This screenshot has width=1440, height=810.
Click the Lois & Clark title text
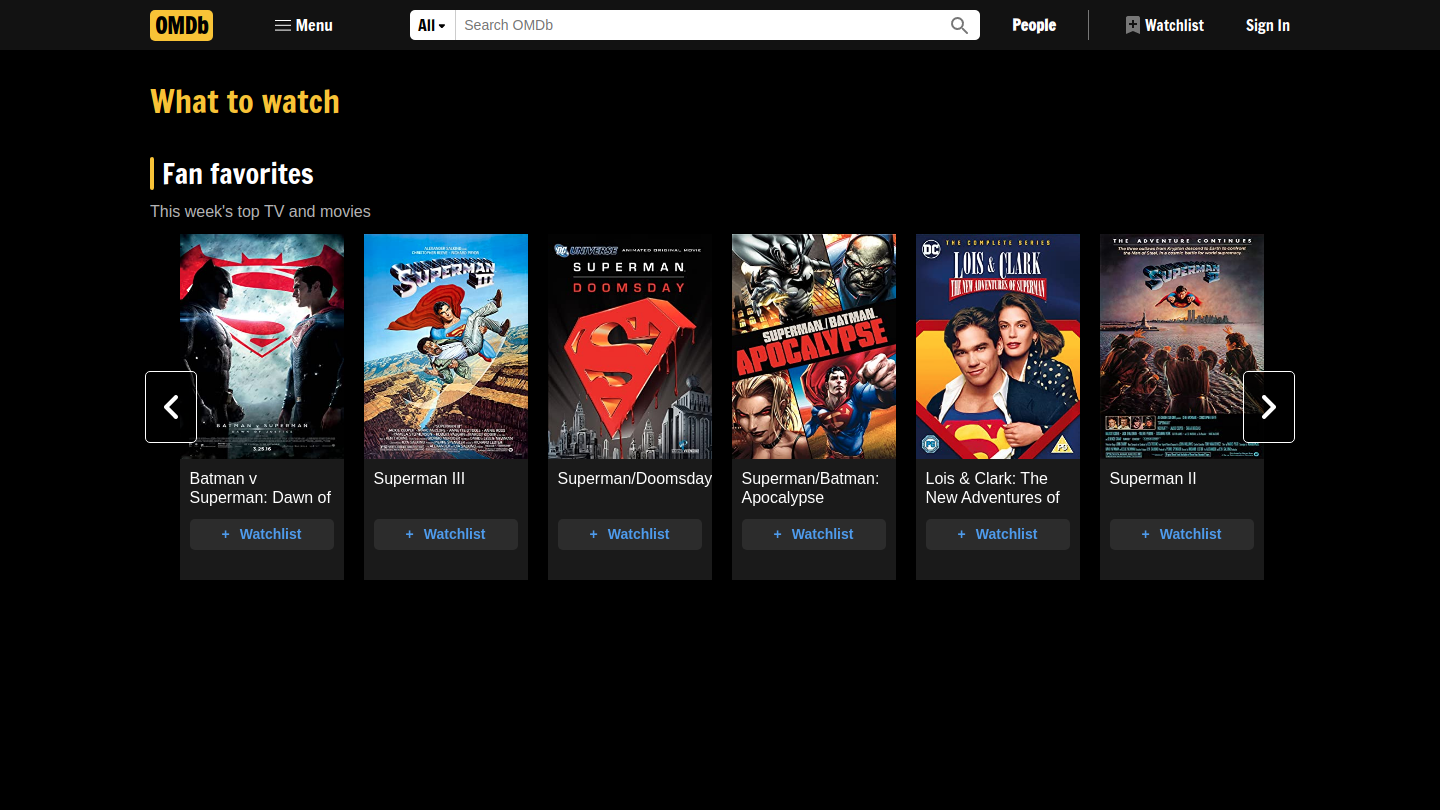[x=992, y=488]
